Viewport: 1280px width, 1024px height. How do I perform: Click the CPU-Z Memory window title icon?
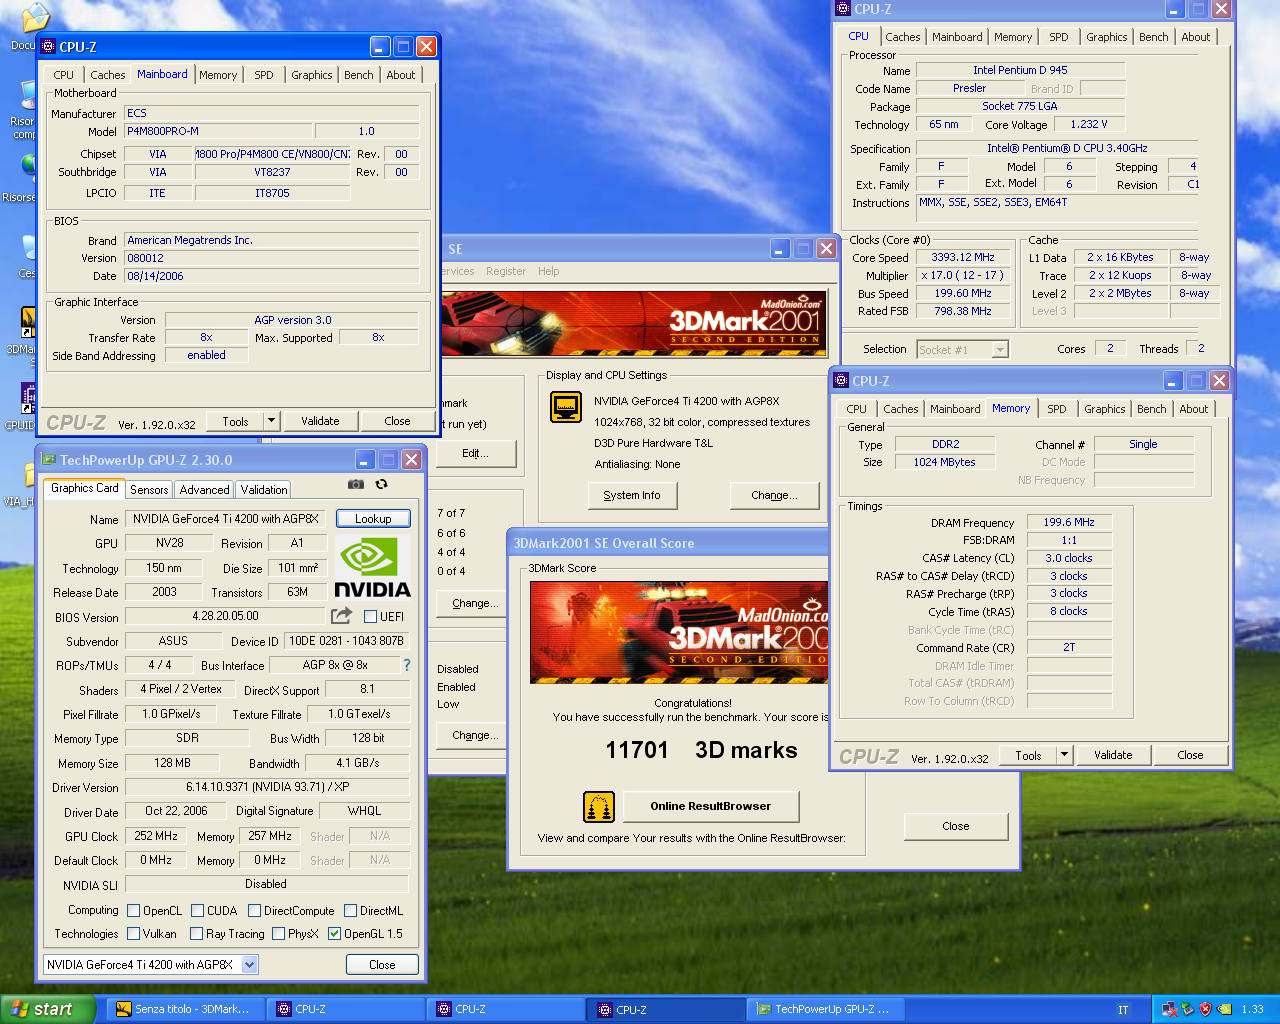tap(841, 381)
